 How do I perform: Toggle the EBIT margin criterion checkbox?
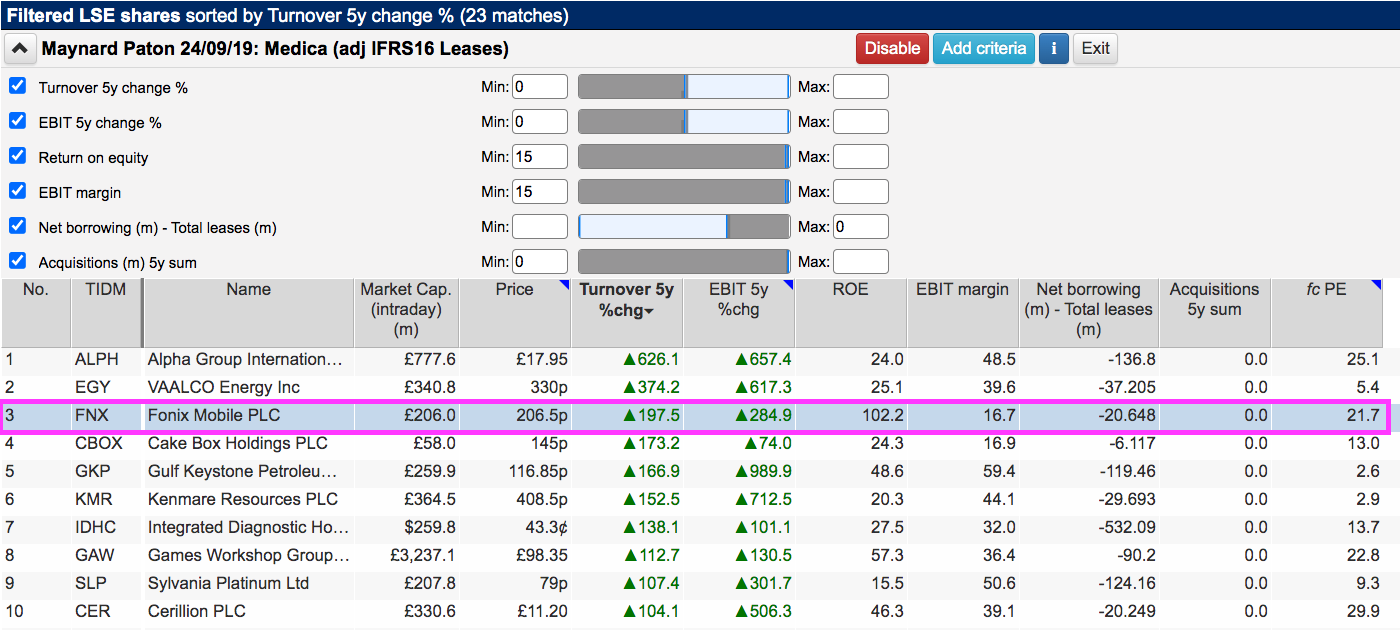[x=17, y=191]
